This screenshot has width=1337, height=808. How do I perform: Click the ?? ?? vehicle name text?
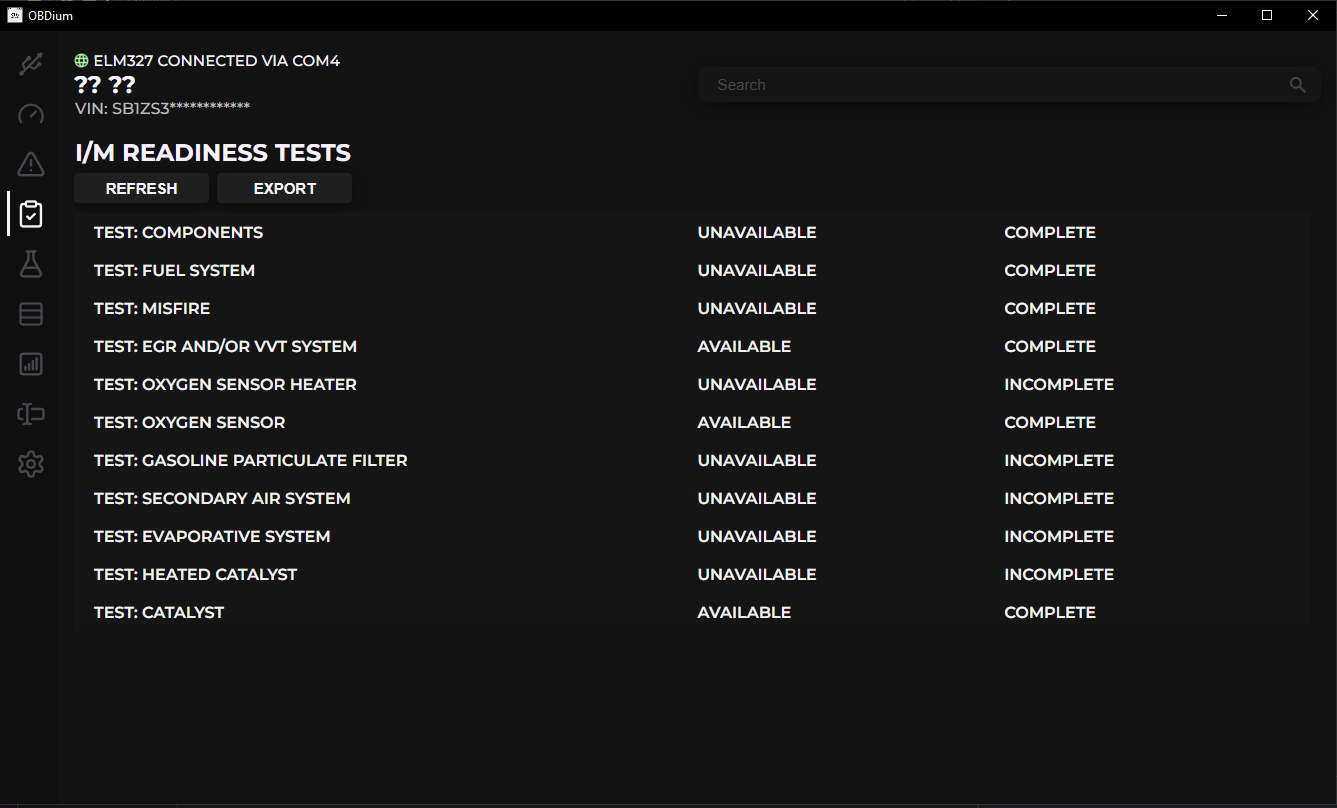(105, 85)
